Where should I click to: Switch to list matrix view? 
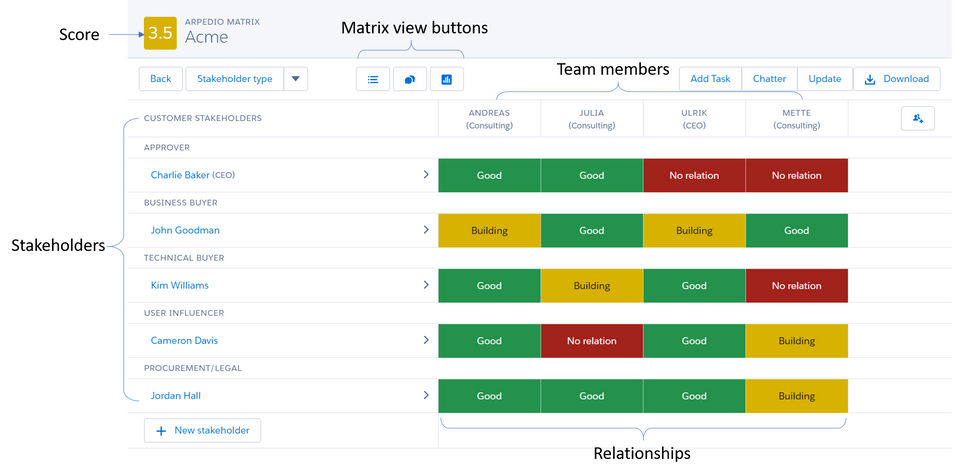pyautogui.click(x=373, y=79)
